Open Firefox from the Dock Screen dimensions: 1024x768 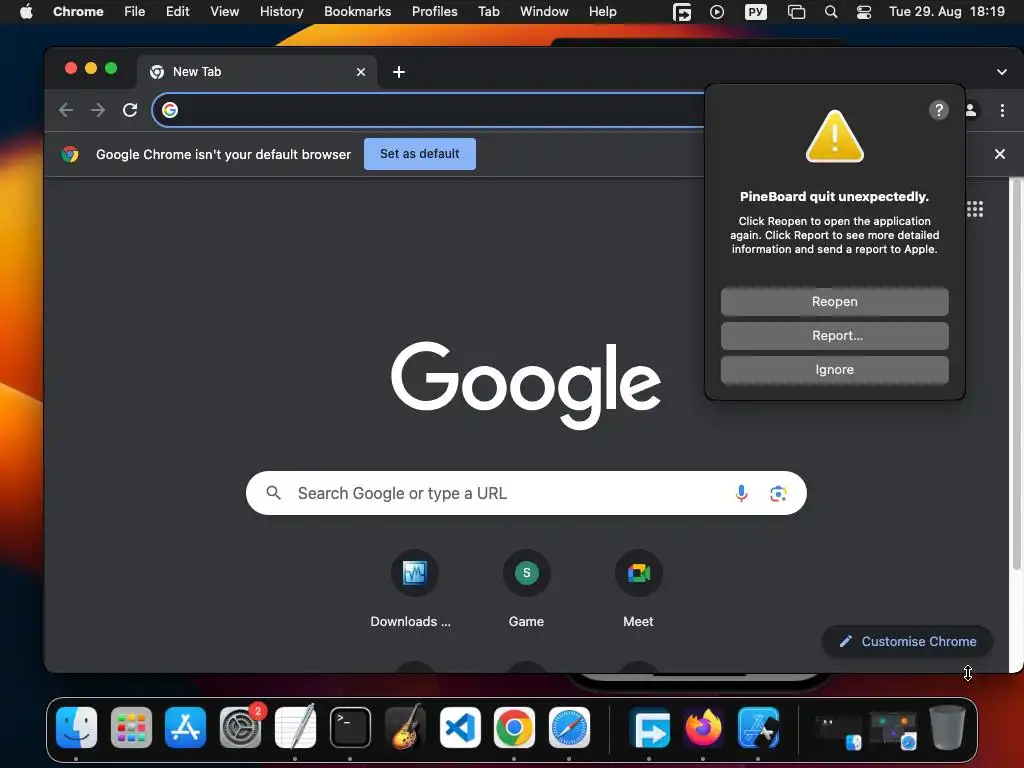pyautogui.click(x=703, y=727)
